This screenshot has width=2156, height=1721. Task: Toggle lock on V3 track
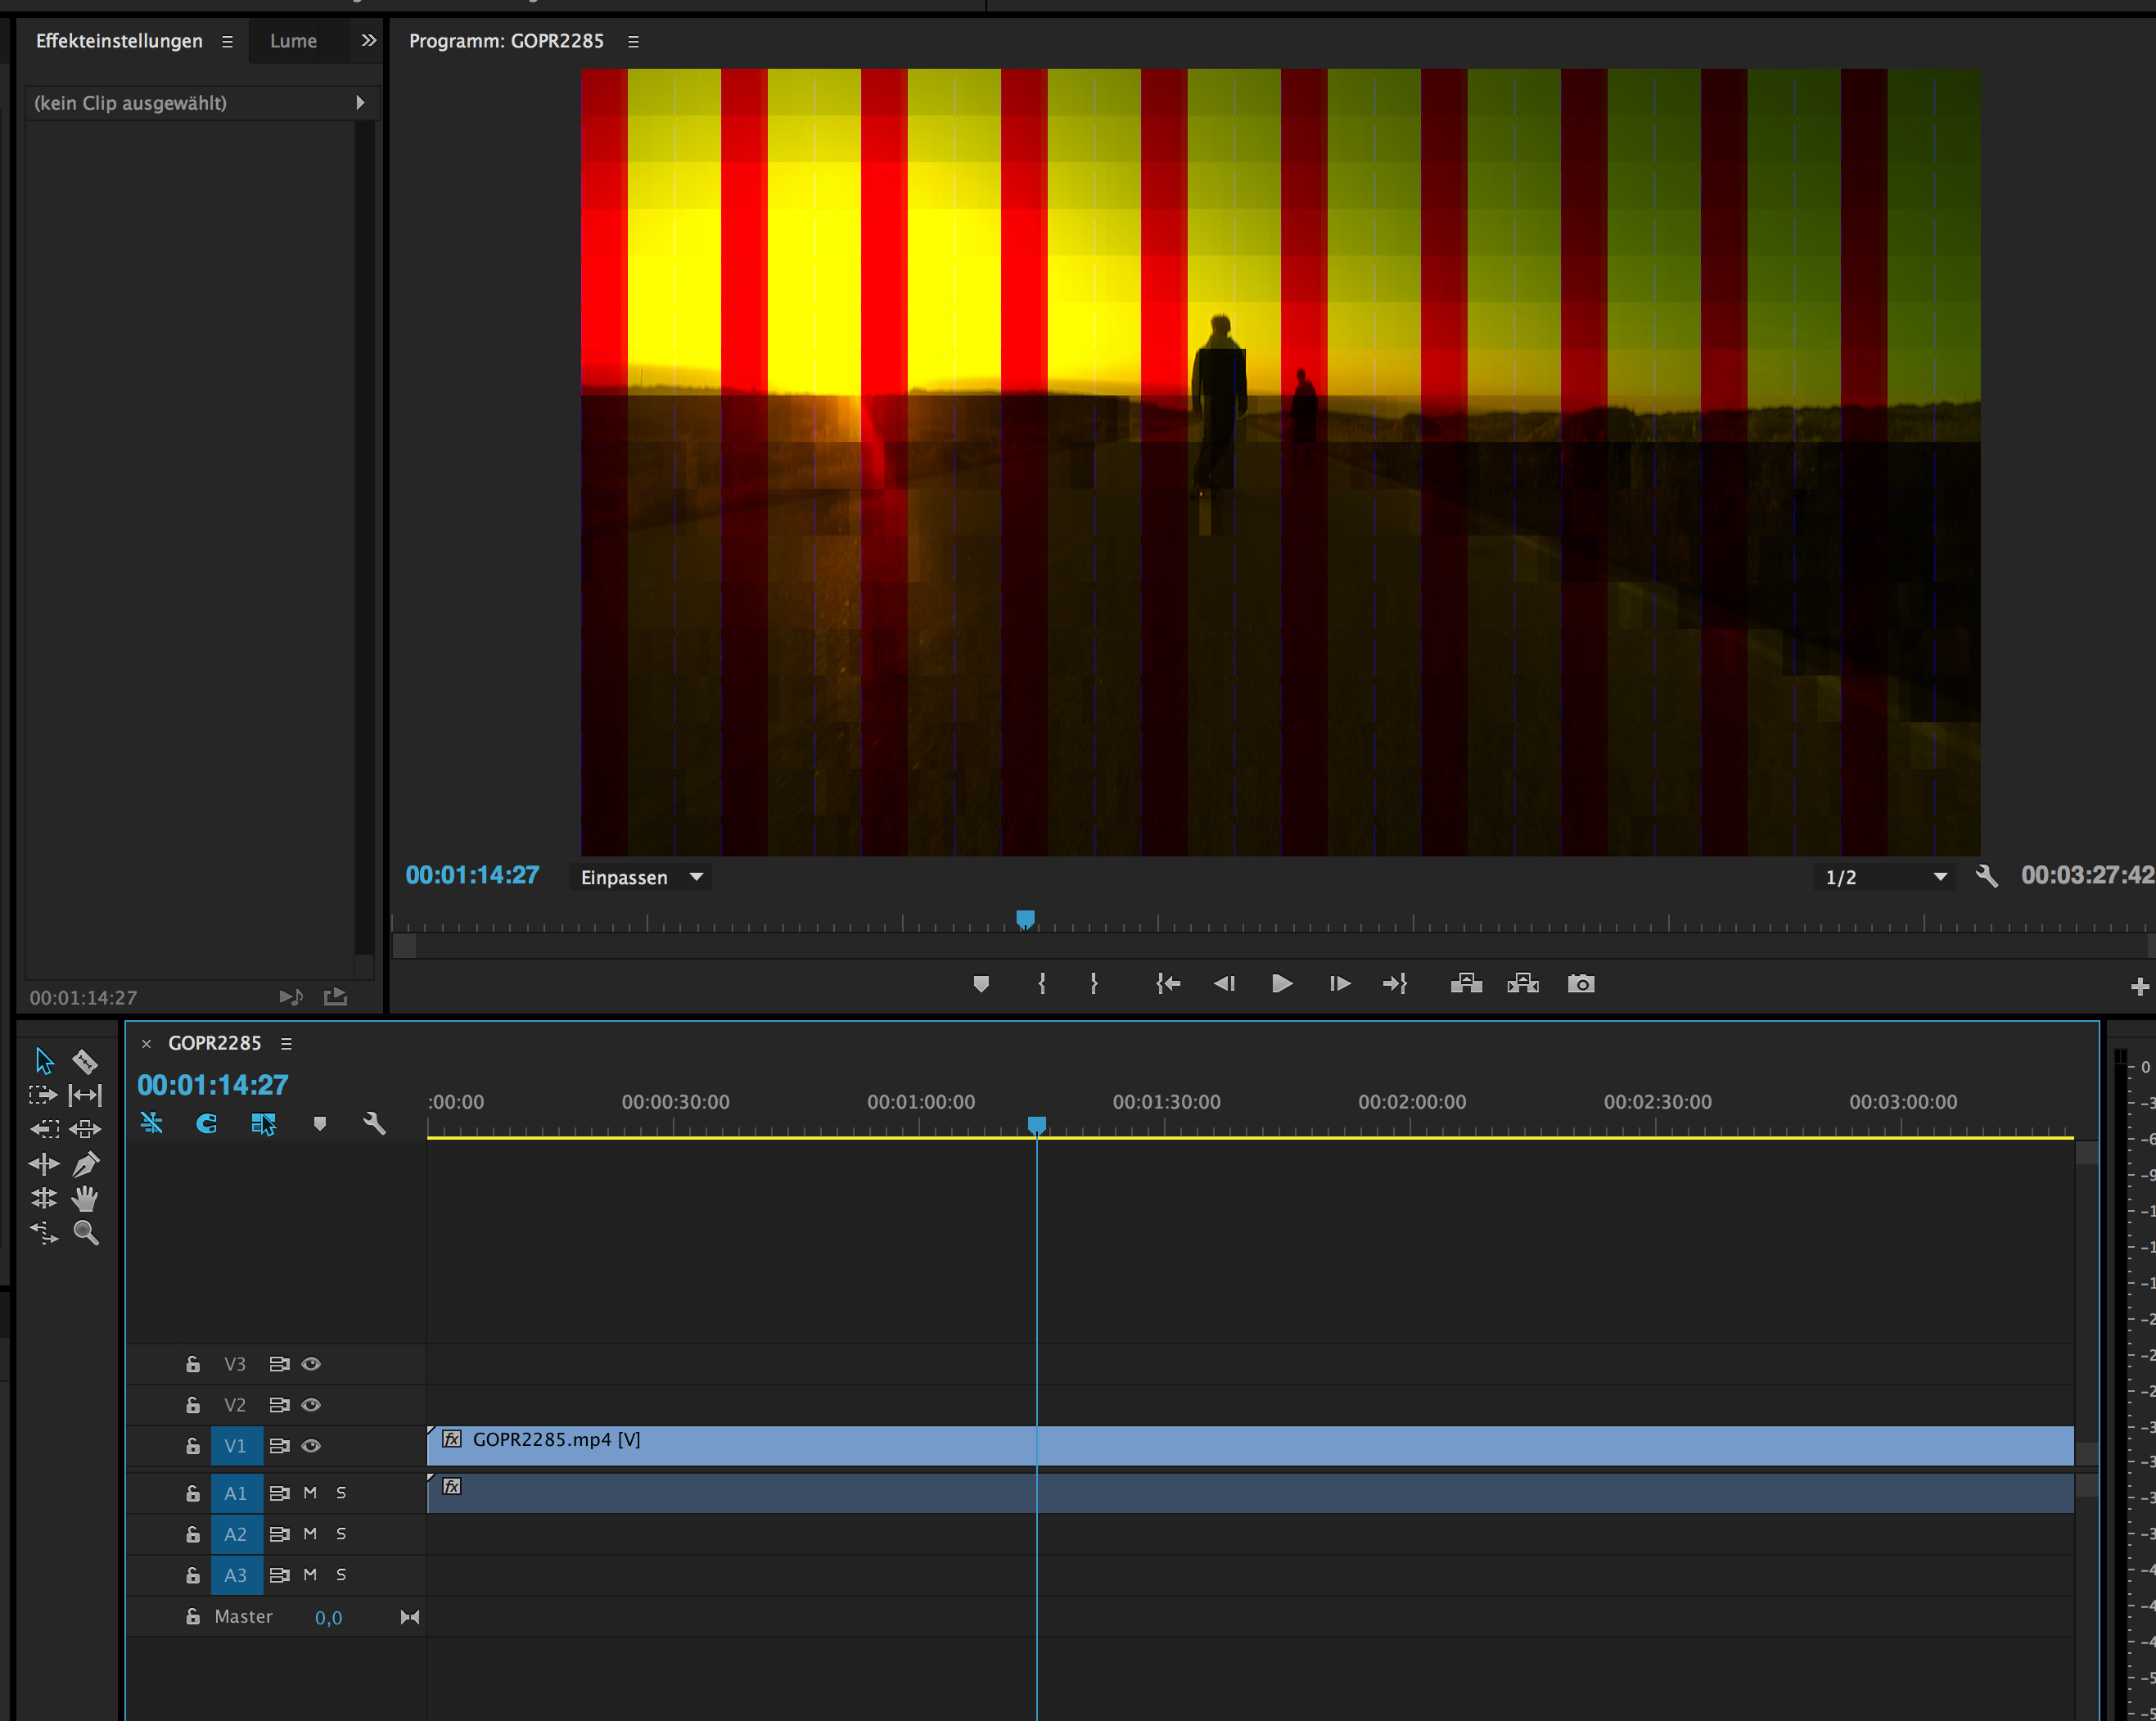pyautogui.click(x=193, y=1364)
